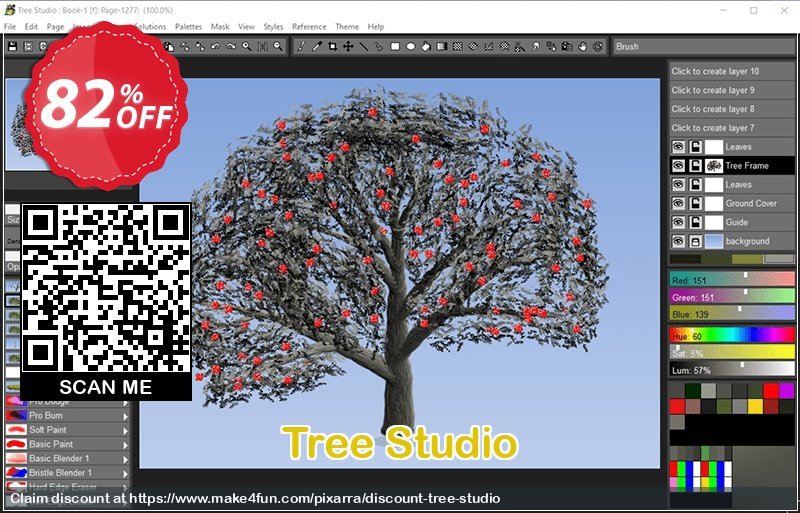
Task: Click the Bristle Blender 1 preset icon
Action: coord(16,473)
